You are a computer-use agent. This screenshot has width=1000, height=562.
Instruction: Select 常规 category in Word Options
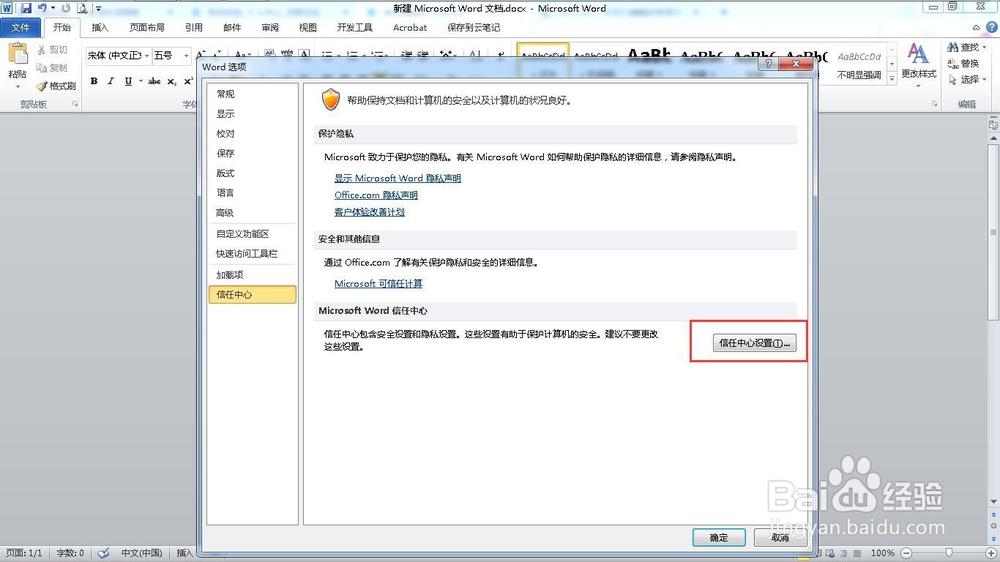tap(252, 94)
